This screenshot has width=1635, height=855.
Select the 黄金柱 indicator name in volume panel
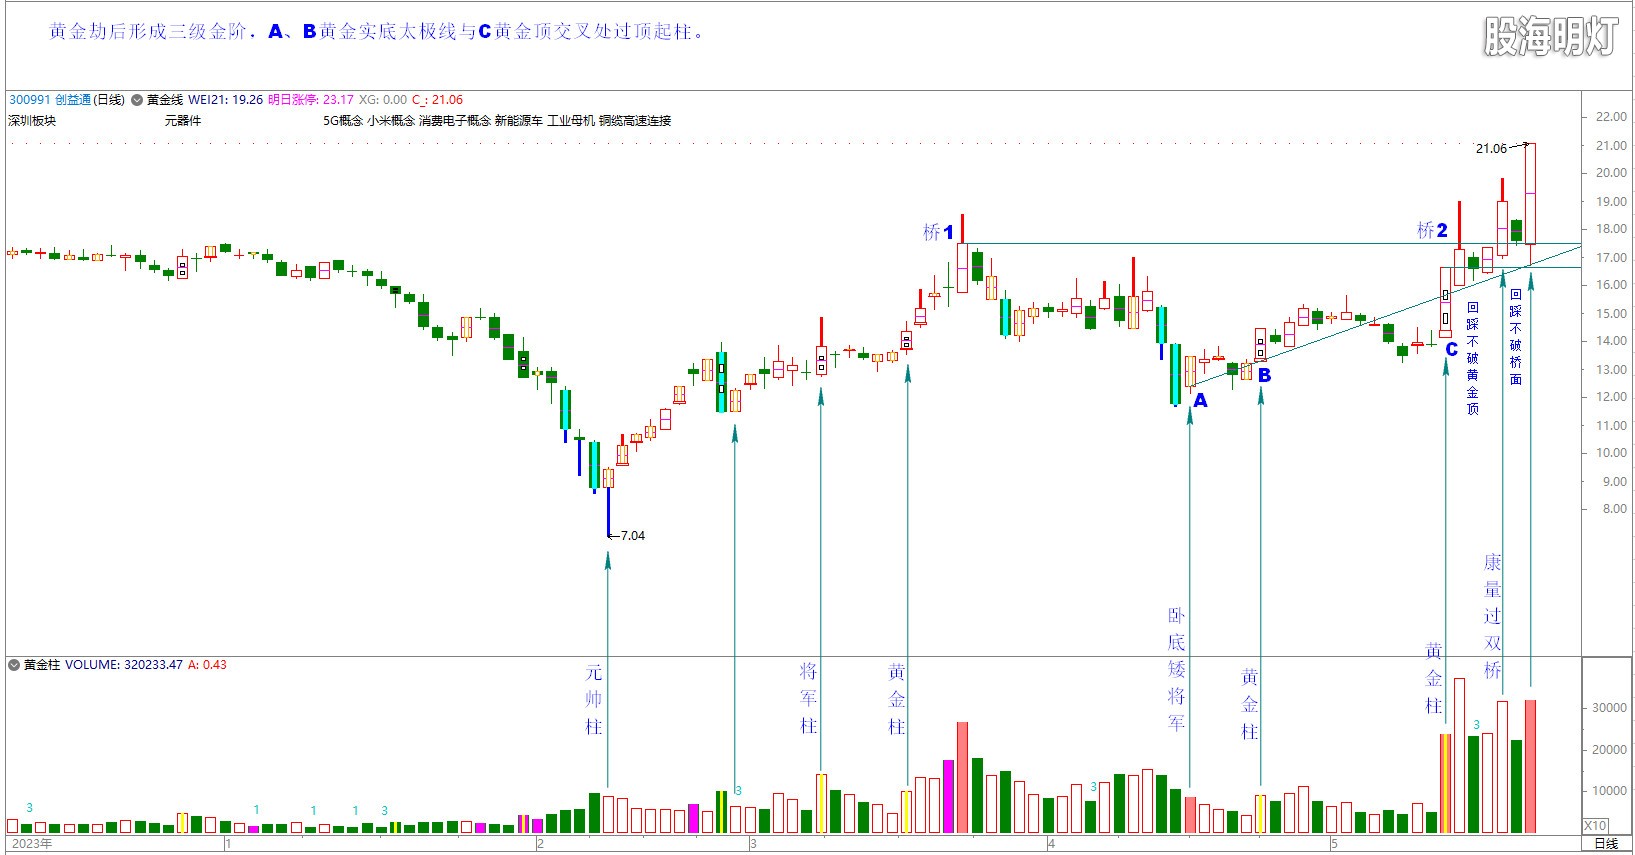point(42,665)
